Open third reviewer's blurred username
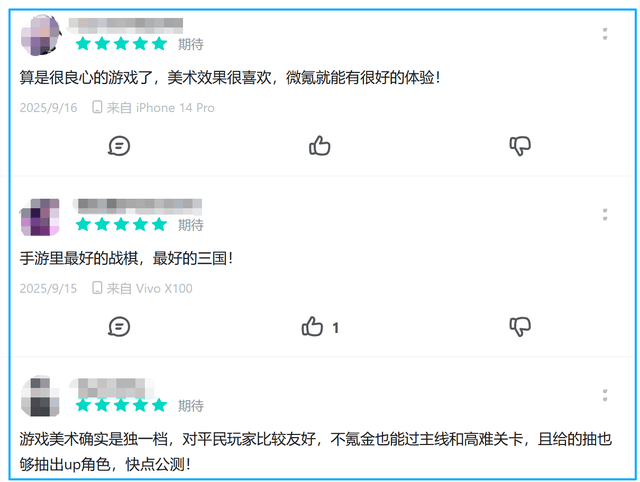Viewport: 640px width, 482px height. tap(111, 387)
